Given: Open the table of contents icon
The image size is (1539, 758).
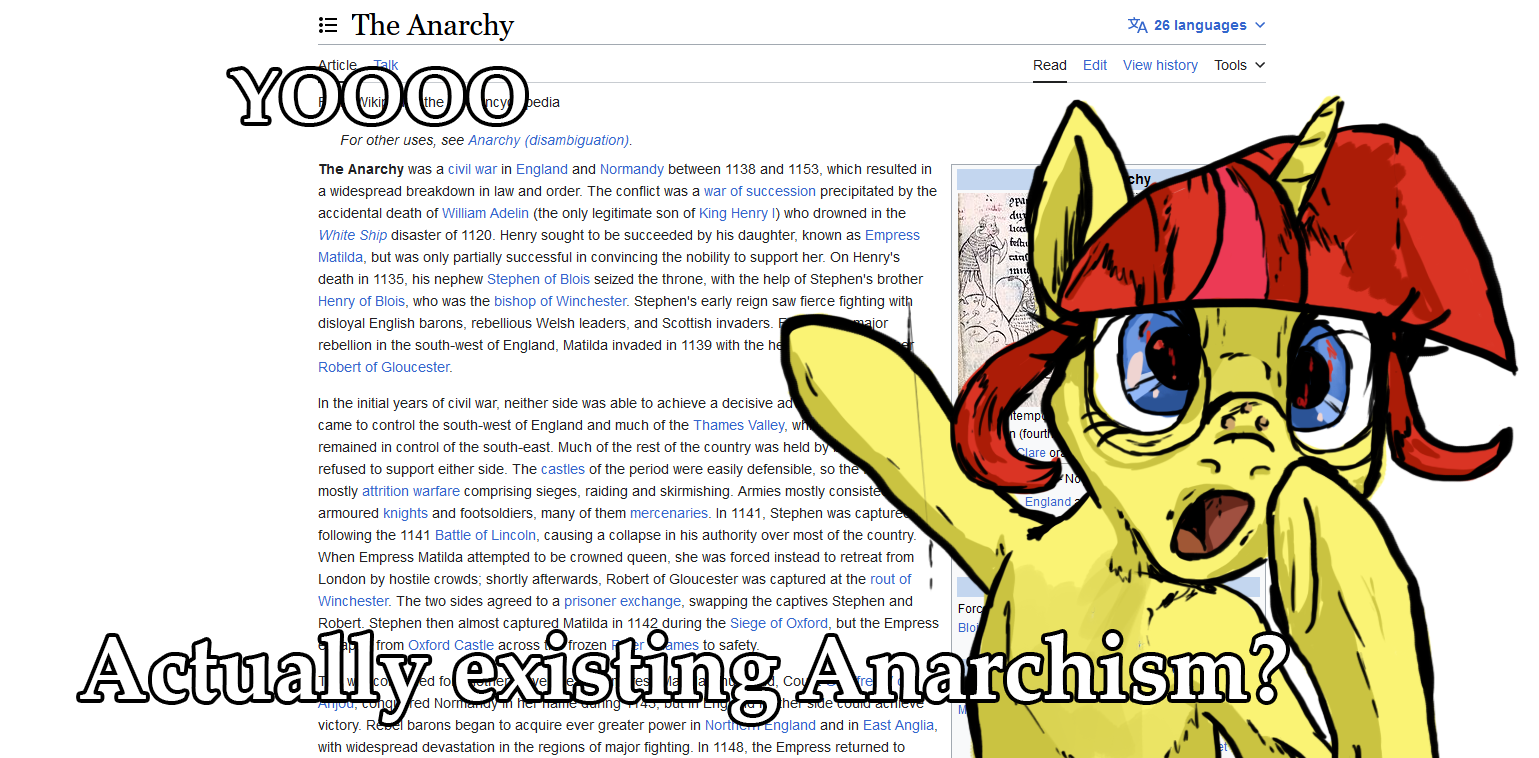Looking at the screenshot, I should coord(328,25).
